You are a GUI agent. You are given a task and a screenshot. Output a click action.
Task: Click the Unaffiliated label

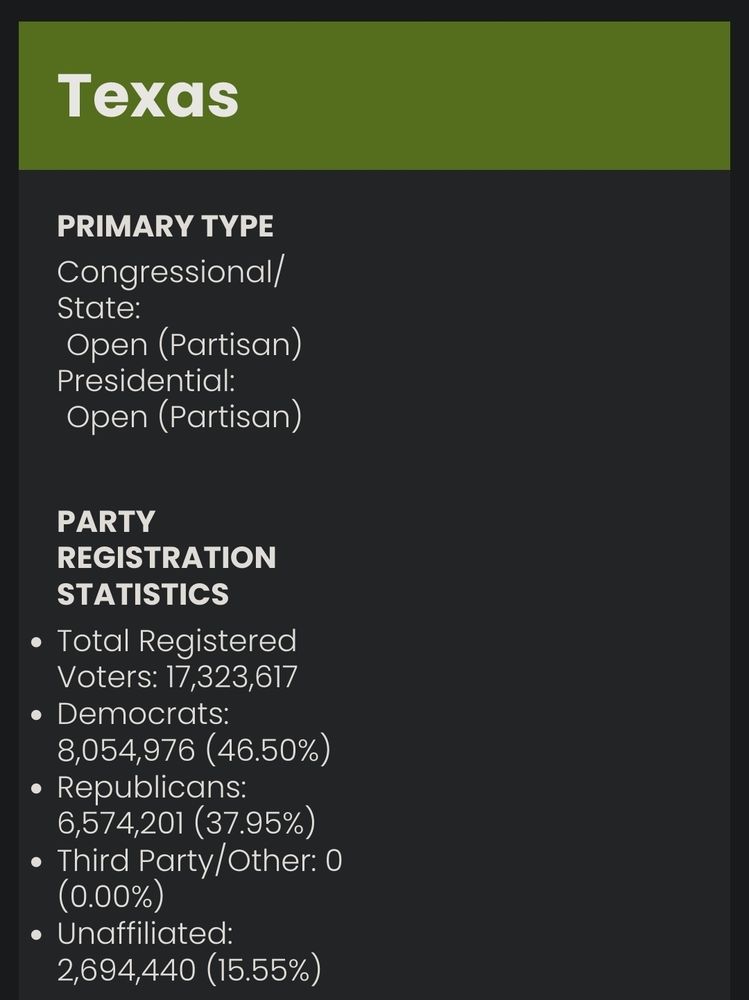coord(145,933)
